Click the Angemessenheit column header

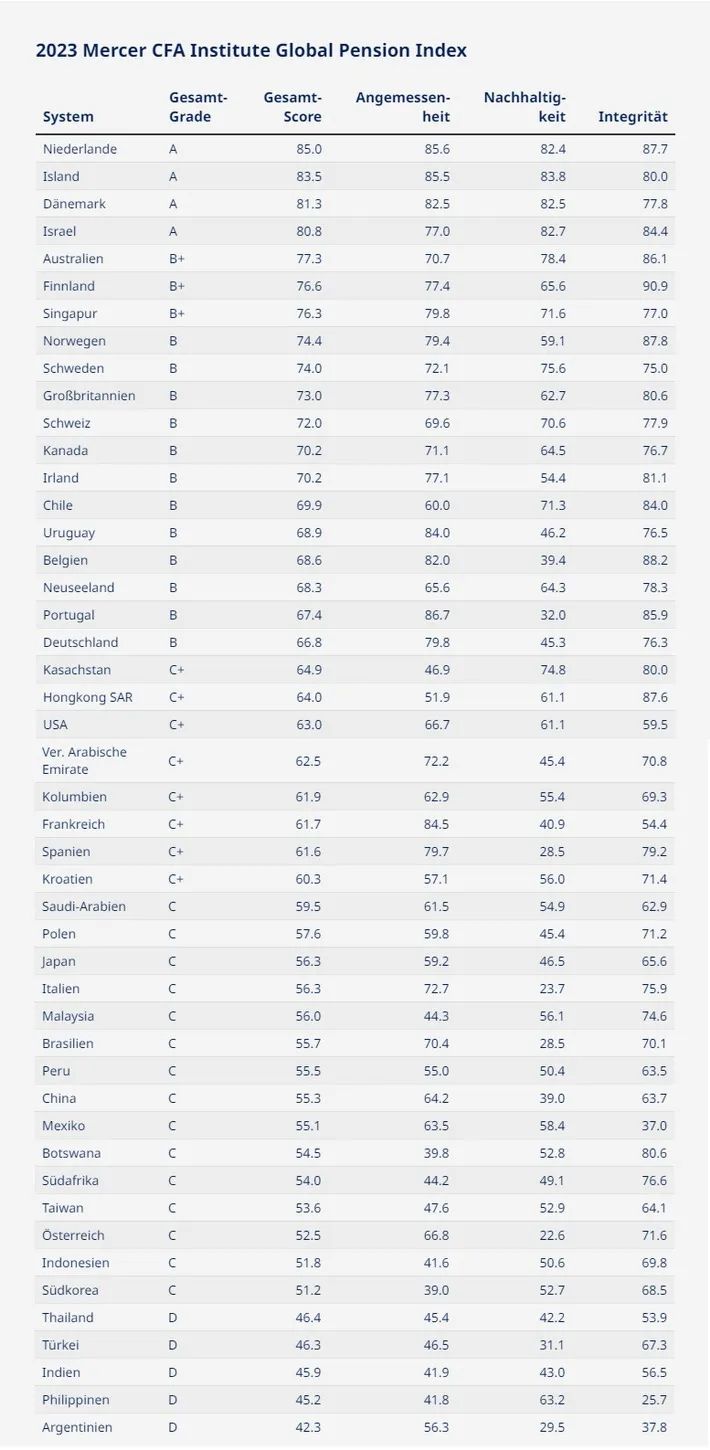pos(402,107)
